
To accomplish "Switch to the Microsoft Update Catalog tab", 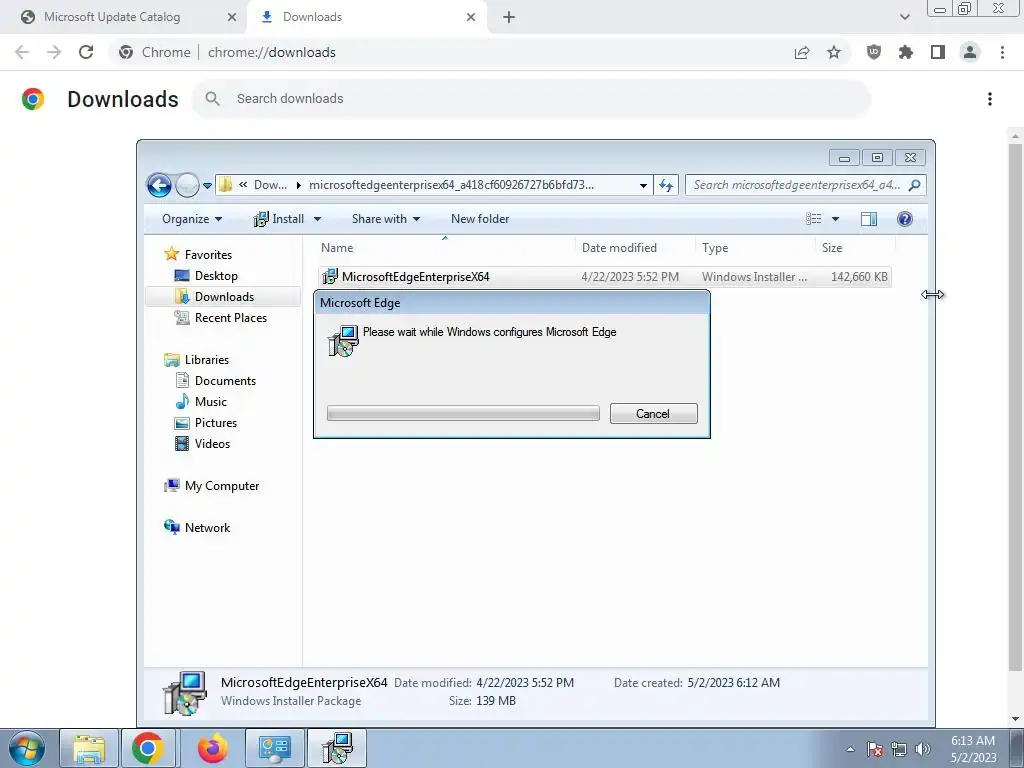I will 124,17.
